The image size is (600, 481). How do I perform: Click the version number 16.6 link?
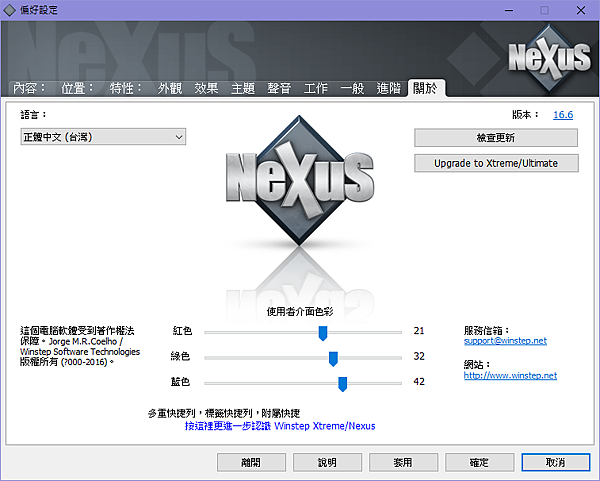pyautogui.click(x=563, y=114)
